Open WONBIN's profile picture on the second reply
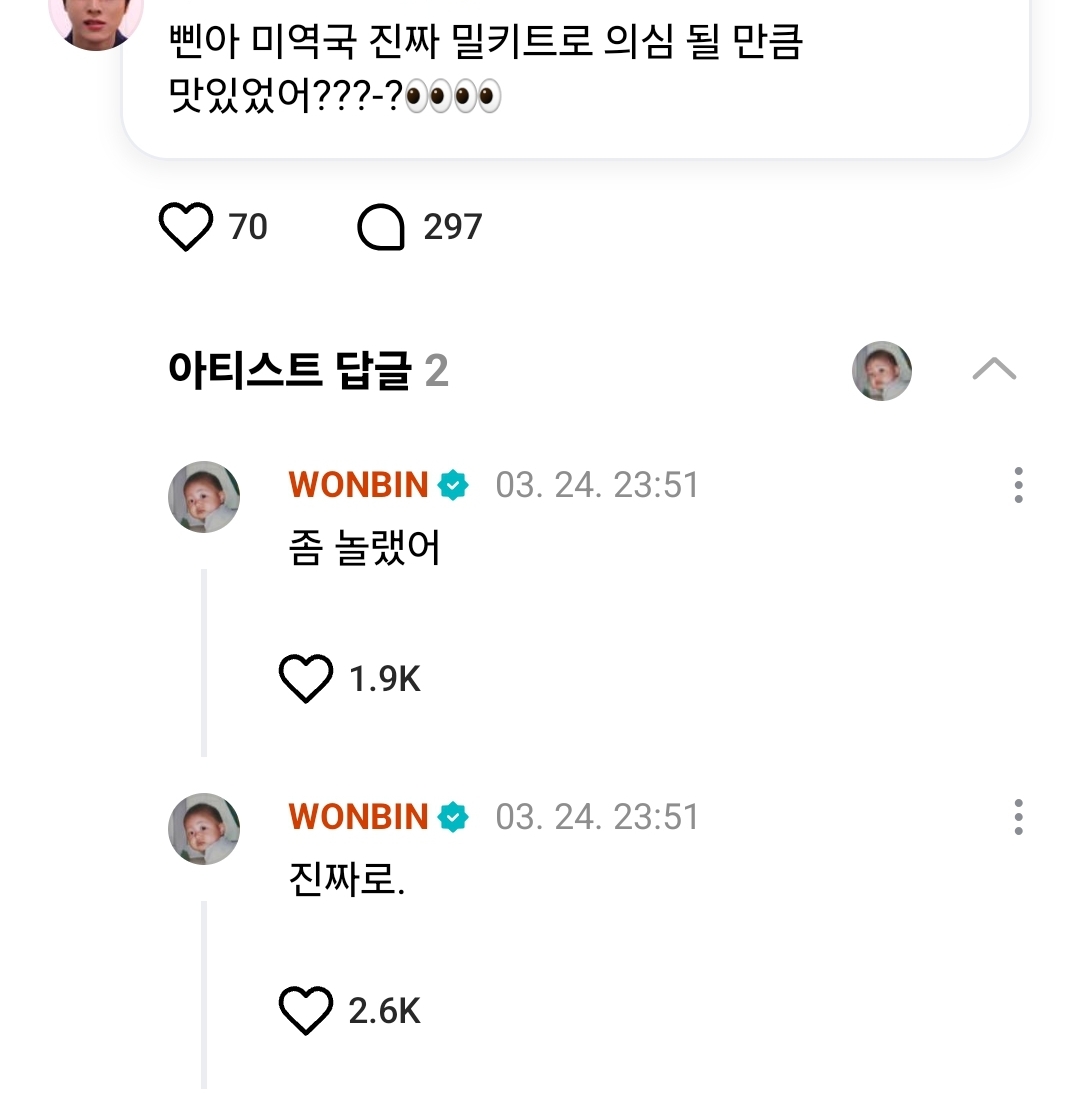 pos(204,829)
